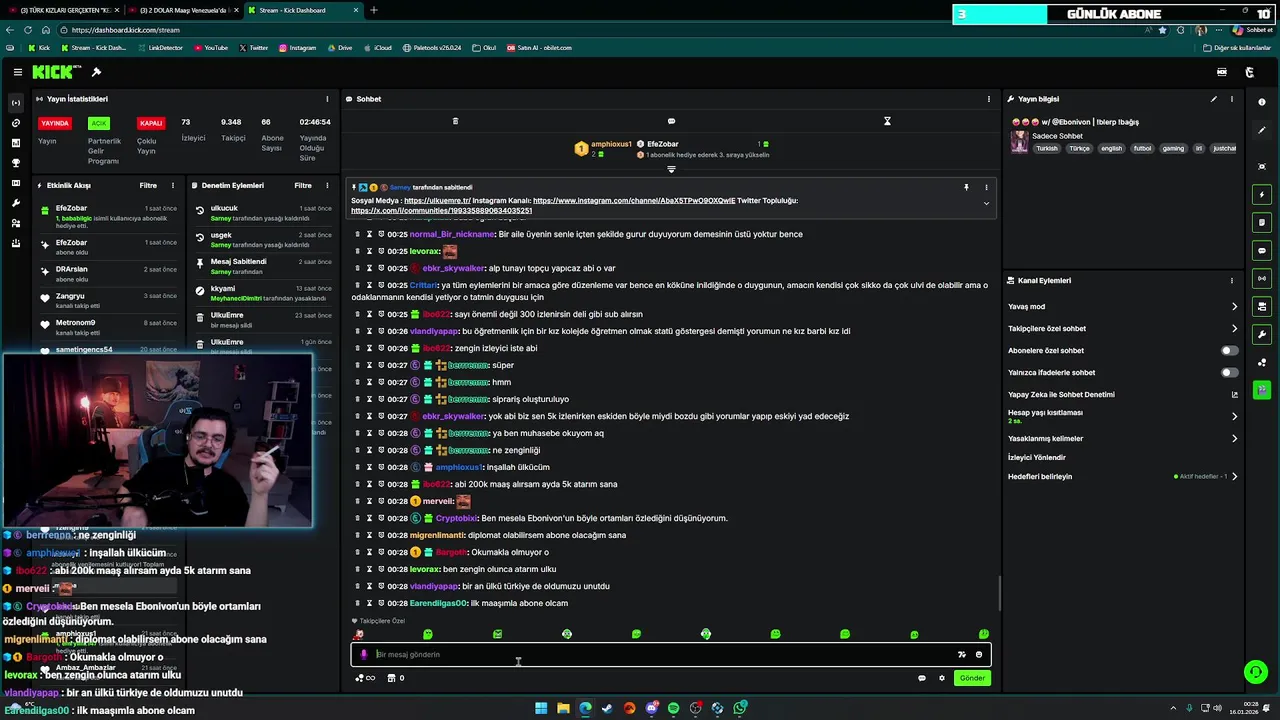The height and width of the screenshot is (720, 1280).
Task: Open options menu of Yayın İstatistikleri panel
Action: pos(327,99)
